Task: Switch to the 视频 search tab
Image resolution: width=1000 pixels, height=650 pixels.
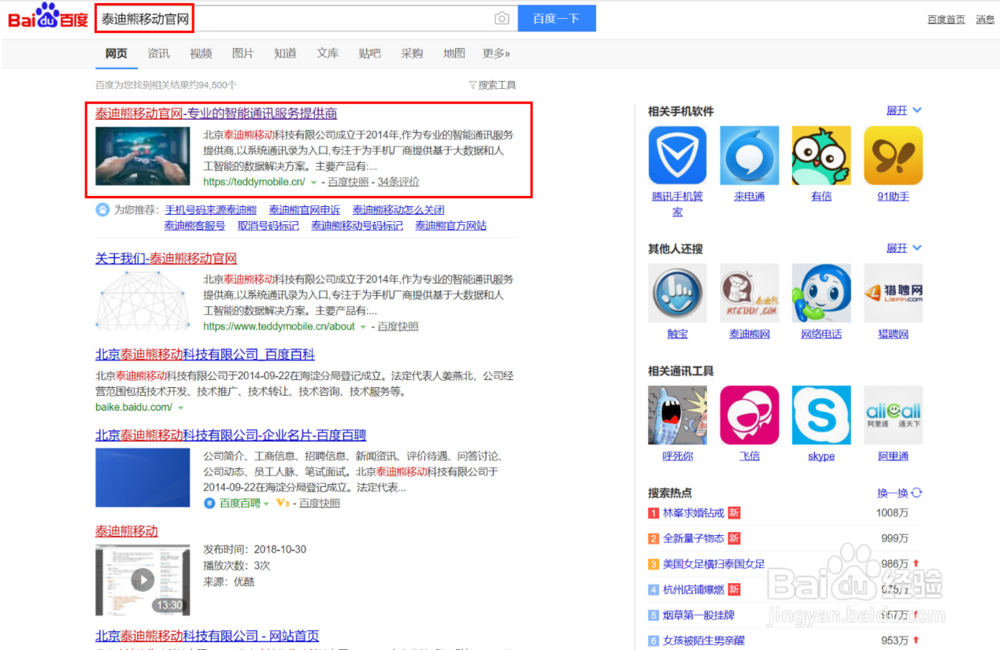Action: [200, 52]
